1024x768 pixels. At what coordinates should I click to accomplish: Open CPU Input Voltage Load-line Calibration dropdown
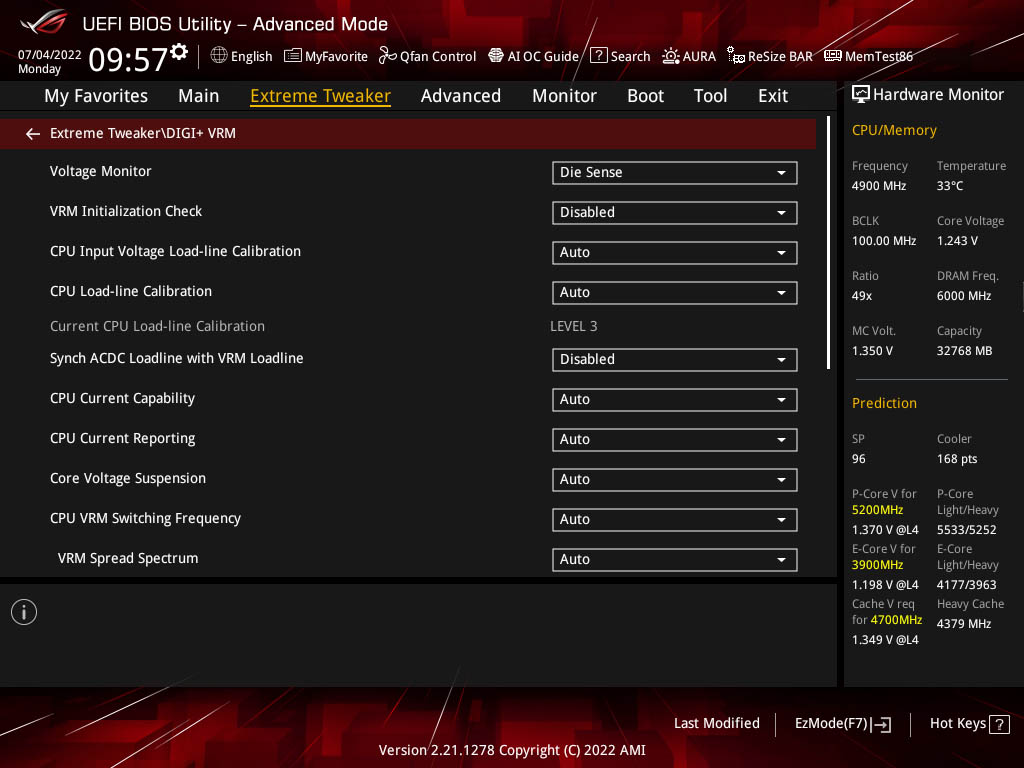point(675,253)
